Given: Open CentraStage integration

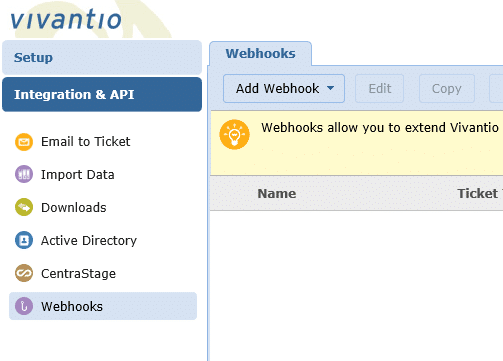Looking at the screenshot, I should click(x=78, y=274).
